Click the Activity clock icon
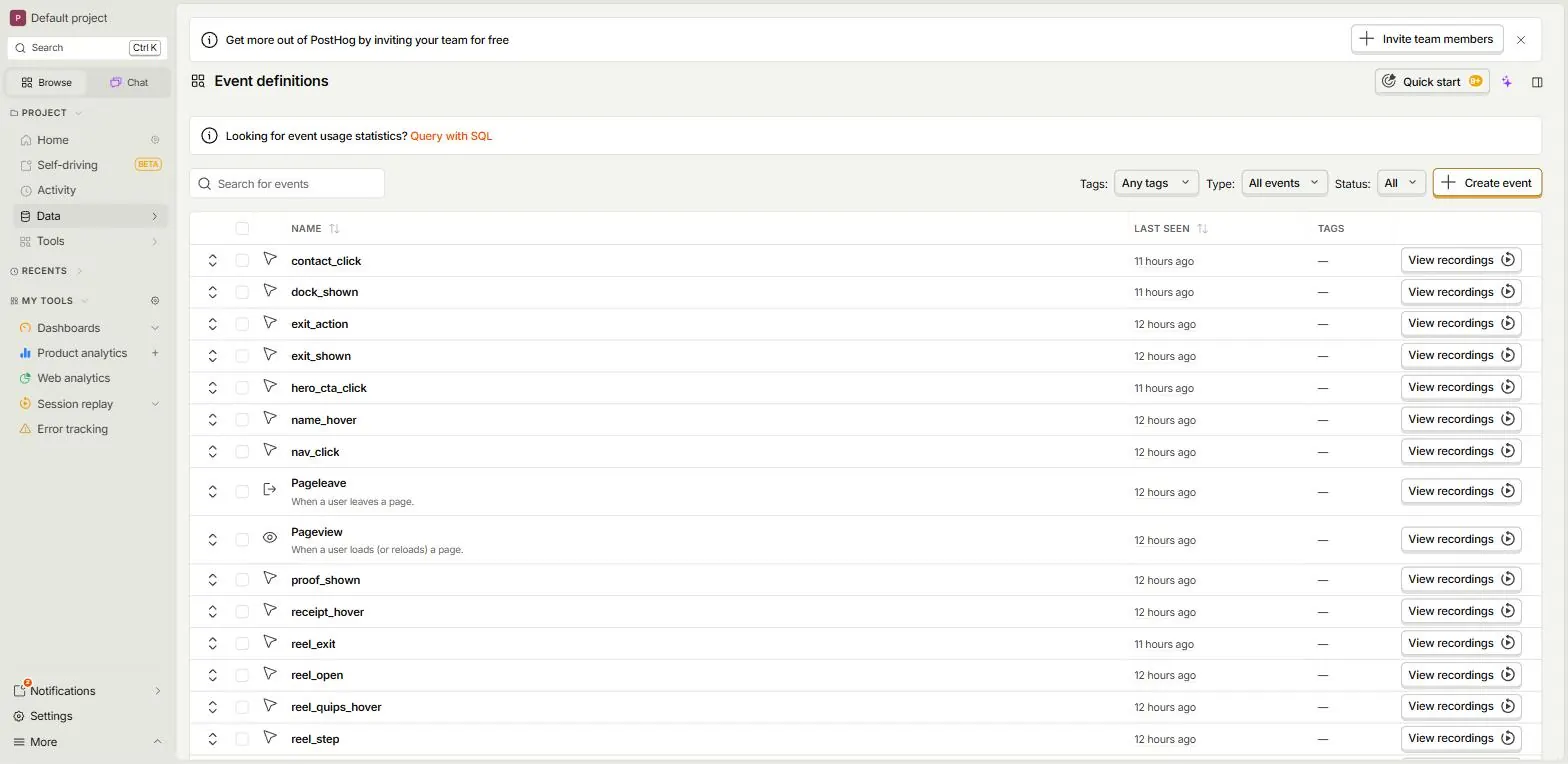Image resolution: width=1568 pixels, height=764 pixels. click(26, 190)
